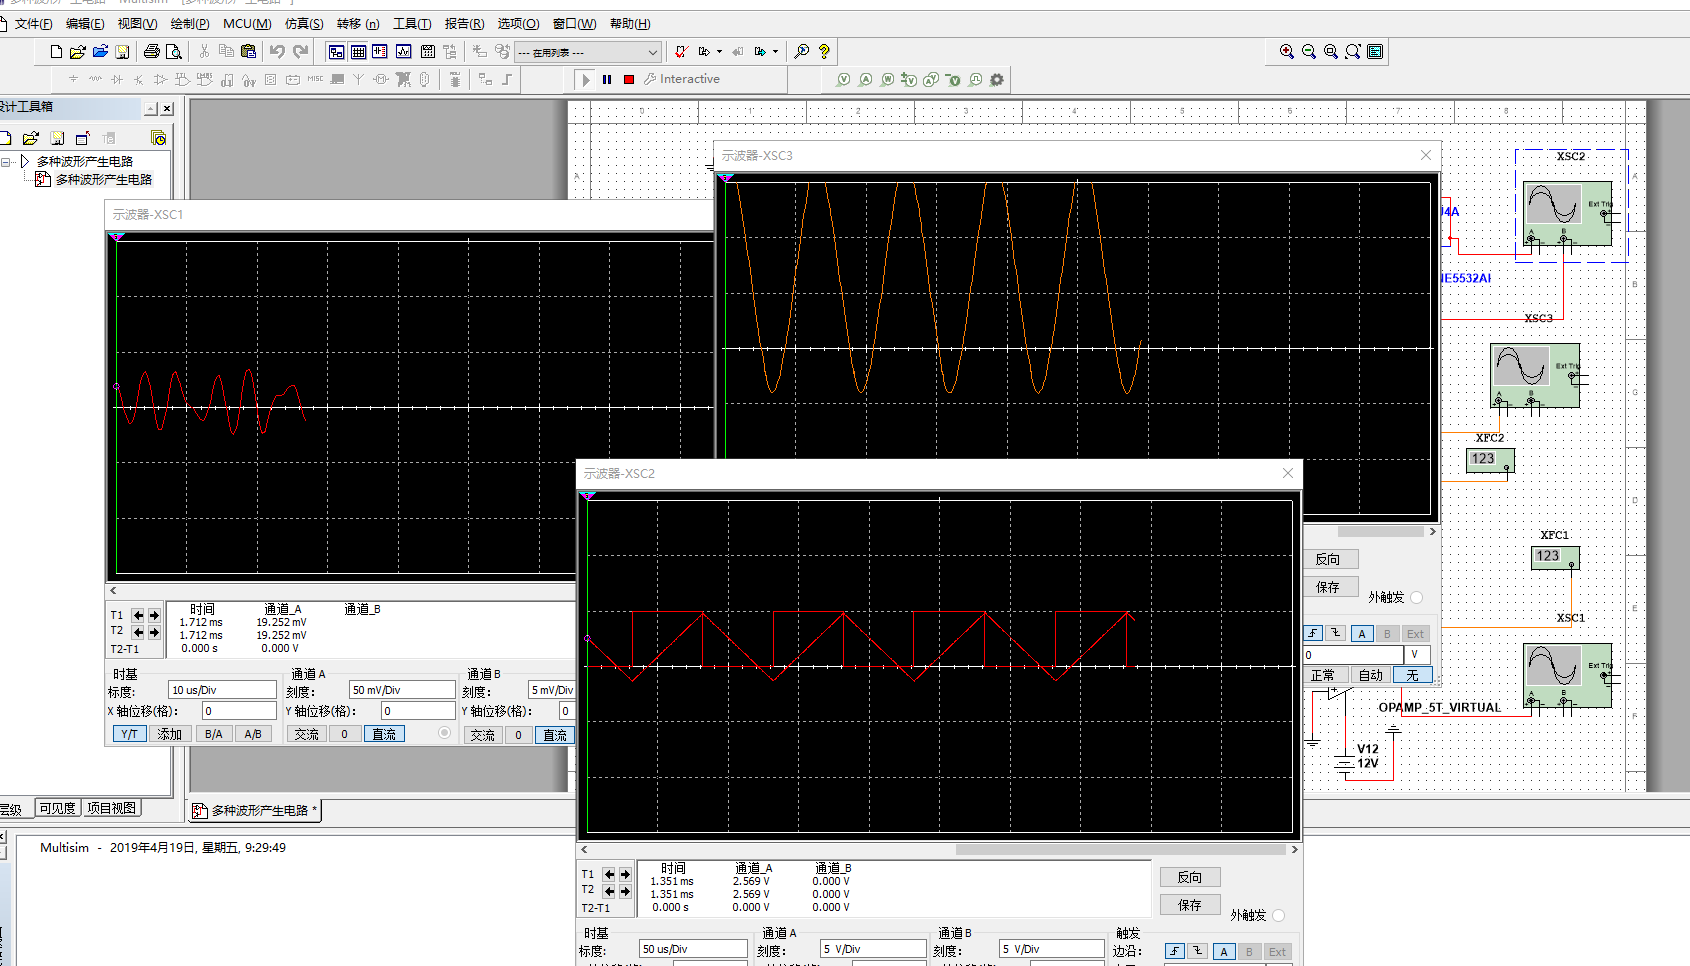The height and width of the screenshot is (966, 1690).
Task: Place source component from component toolbar
Action: pyautogui.click(x=73, y=79)
